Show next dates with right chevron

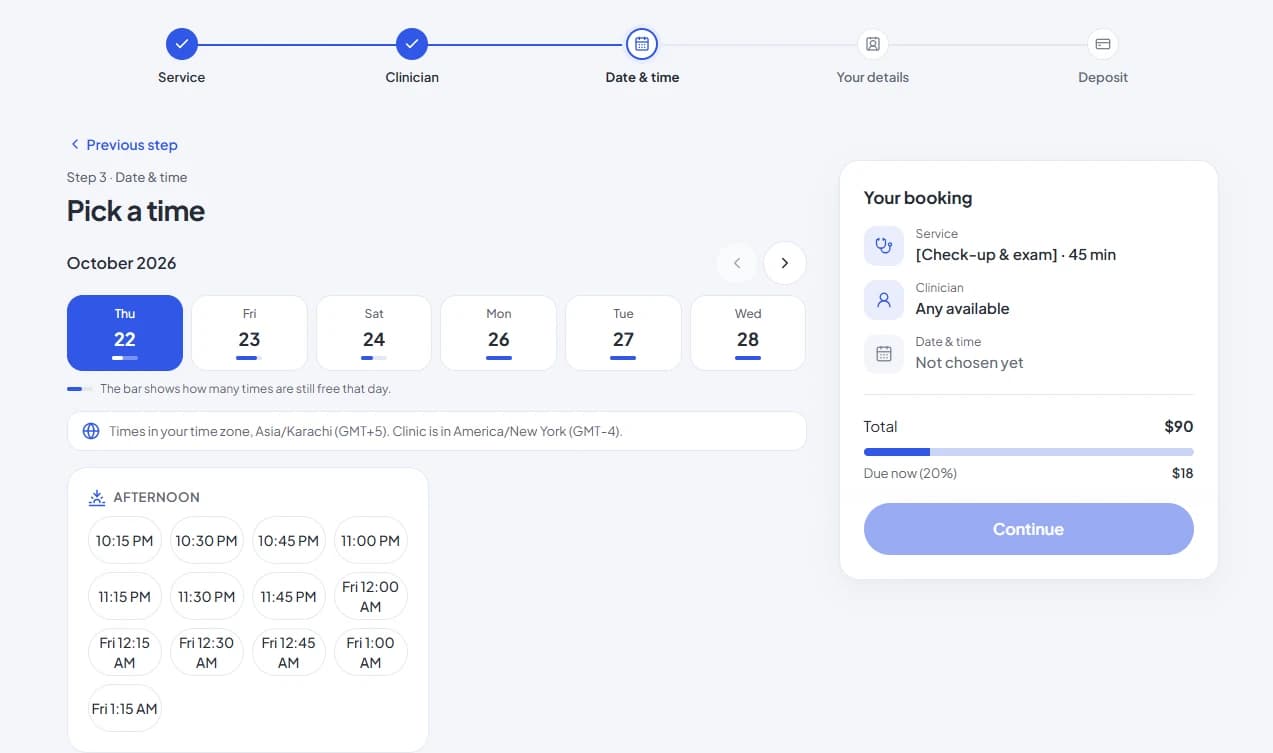pos(785,263)
